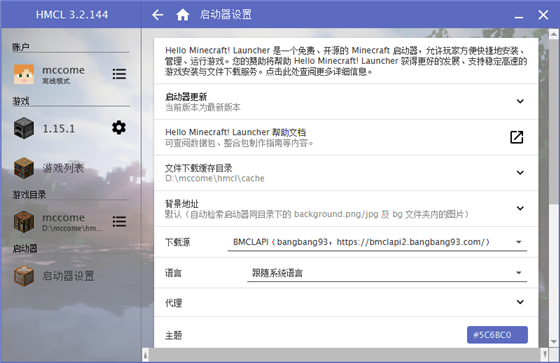Click the vertical scrollbar up arrow
Screen dimensions: 560x363
click(x=554, y=34)
